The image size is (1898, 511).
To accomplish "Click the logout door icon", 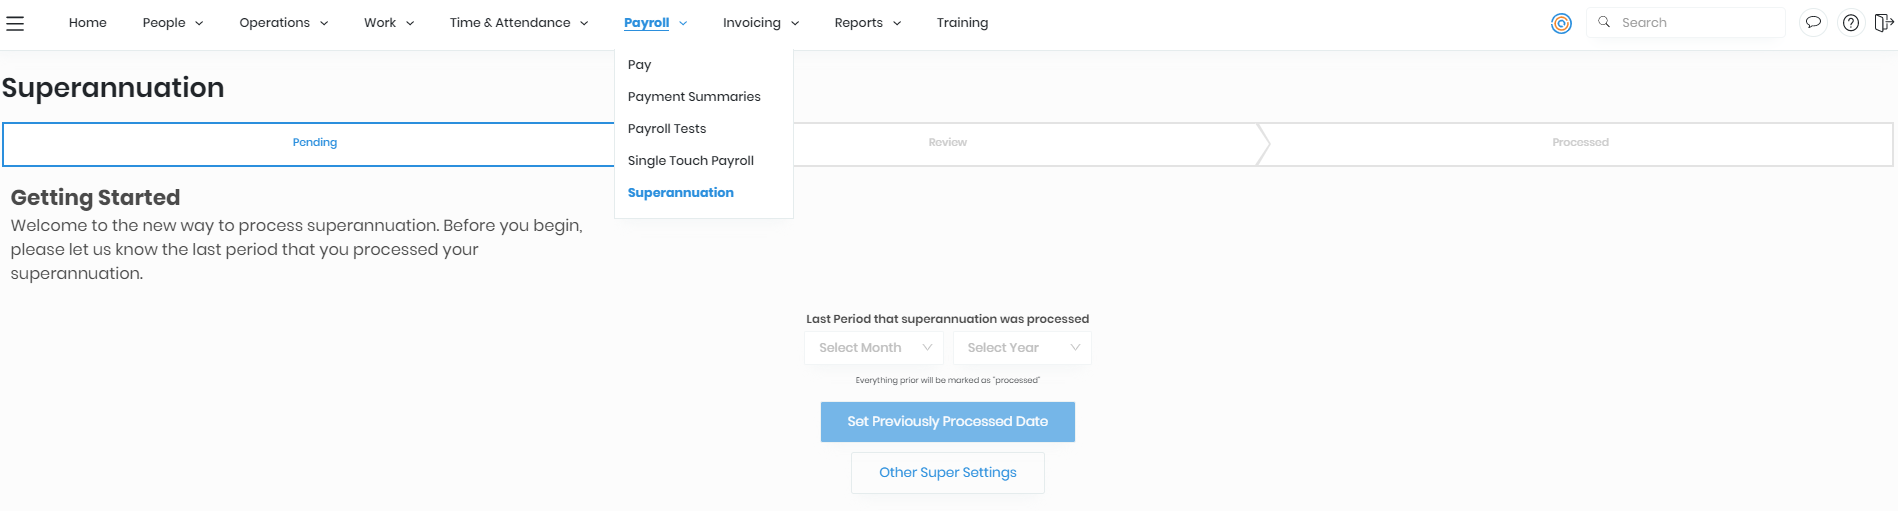I will [1883, 22].
